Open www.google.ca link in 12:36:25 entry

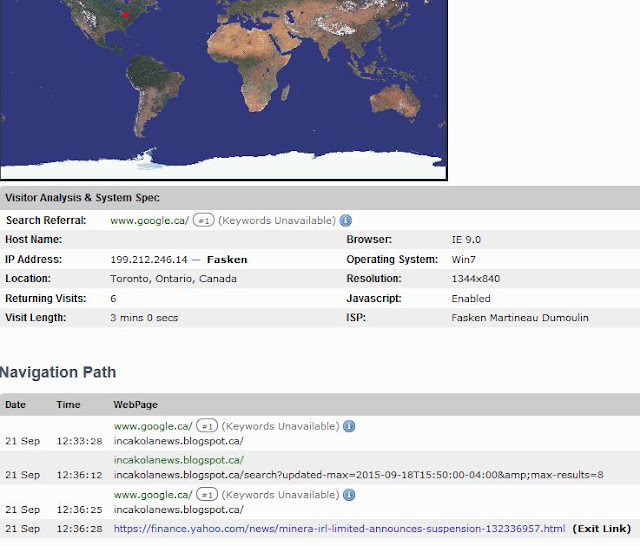[x=153, y=495]
